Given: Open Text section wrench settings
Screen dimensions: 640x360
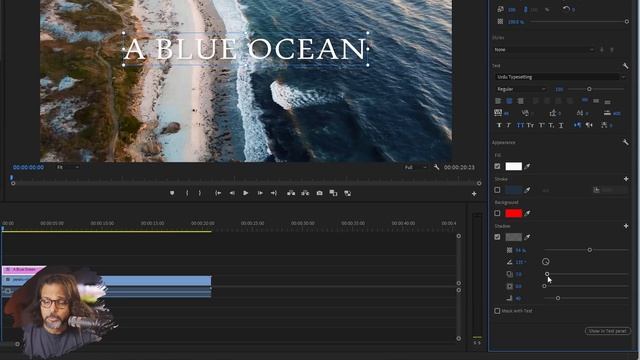Looking at the screenshot, I should click(x=625, y=66).
